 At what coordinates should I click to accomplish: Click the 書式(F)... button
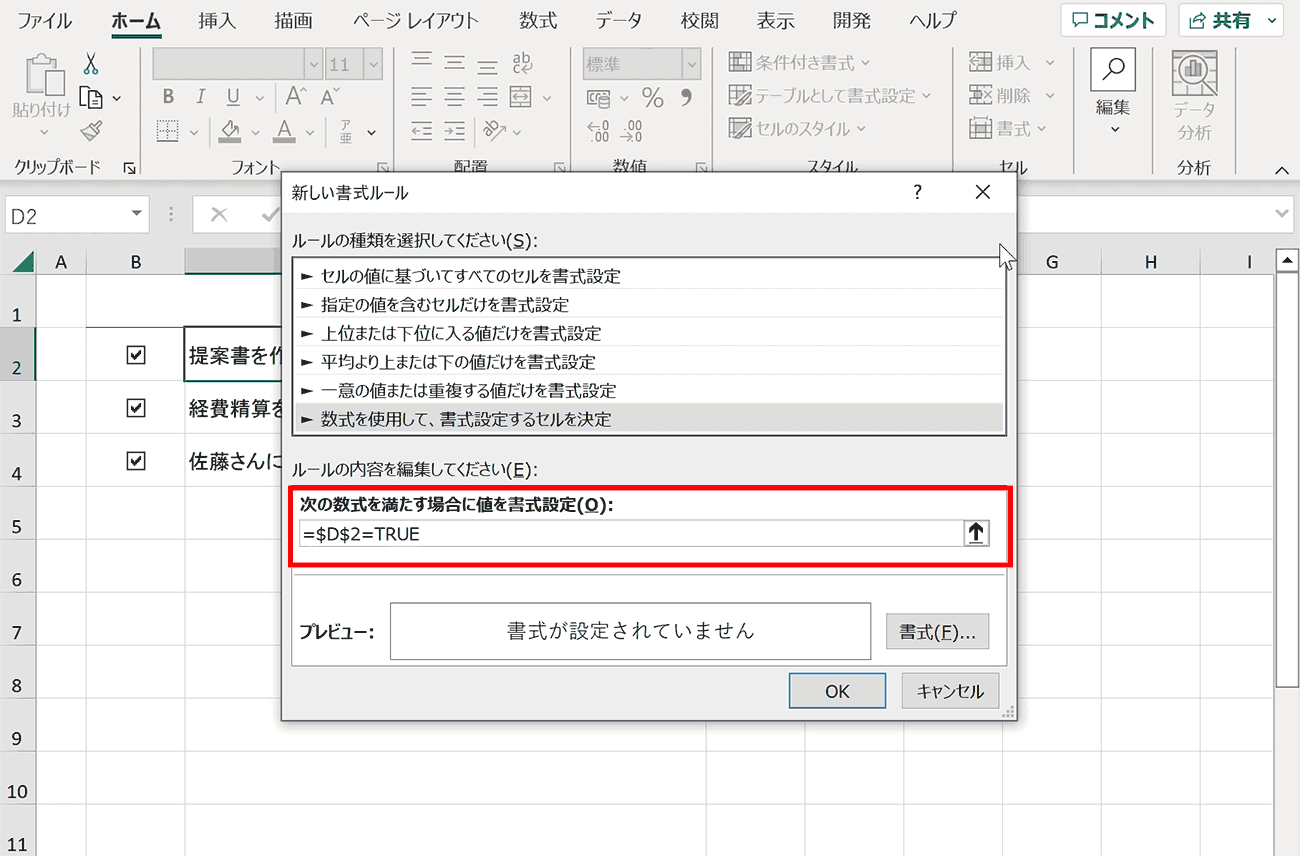pos(937,632)
